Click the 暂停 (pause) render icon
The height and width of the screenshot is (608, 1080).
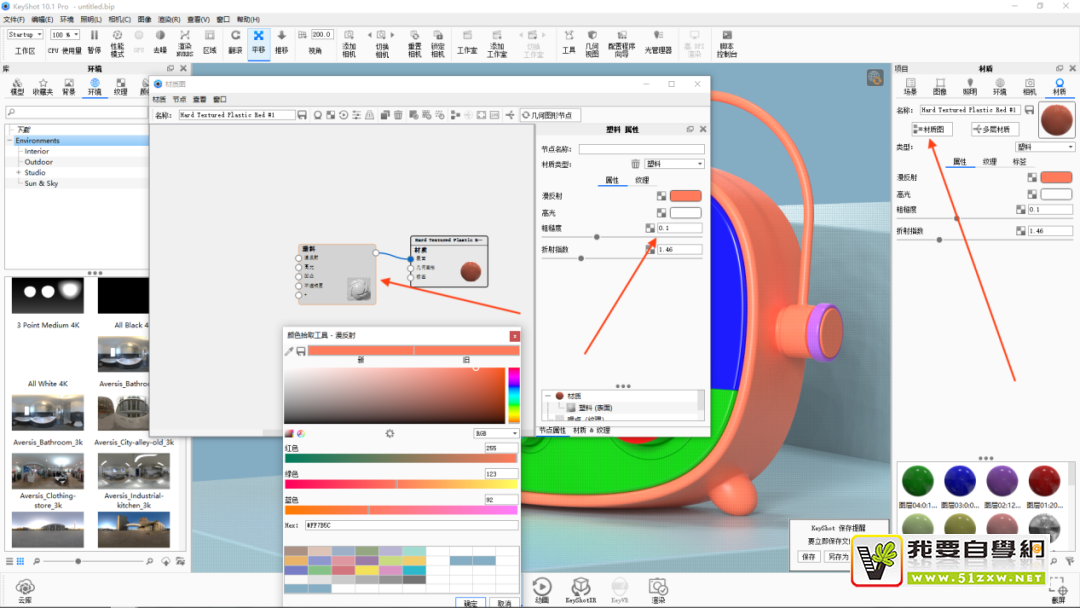click(x=94, y=41)
